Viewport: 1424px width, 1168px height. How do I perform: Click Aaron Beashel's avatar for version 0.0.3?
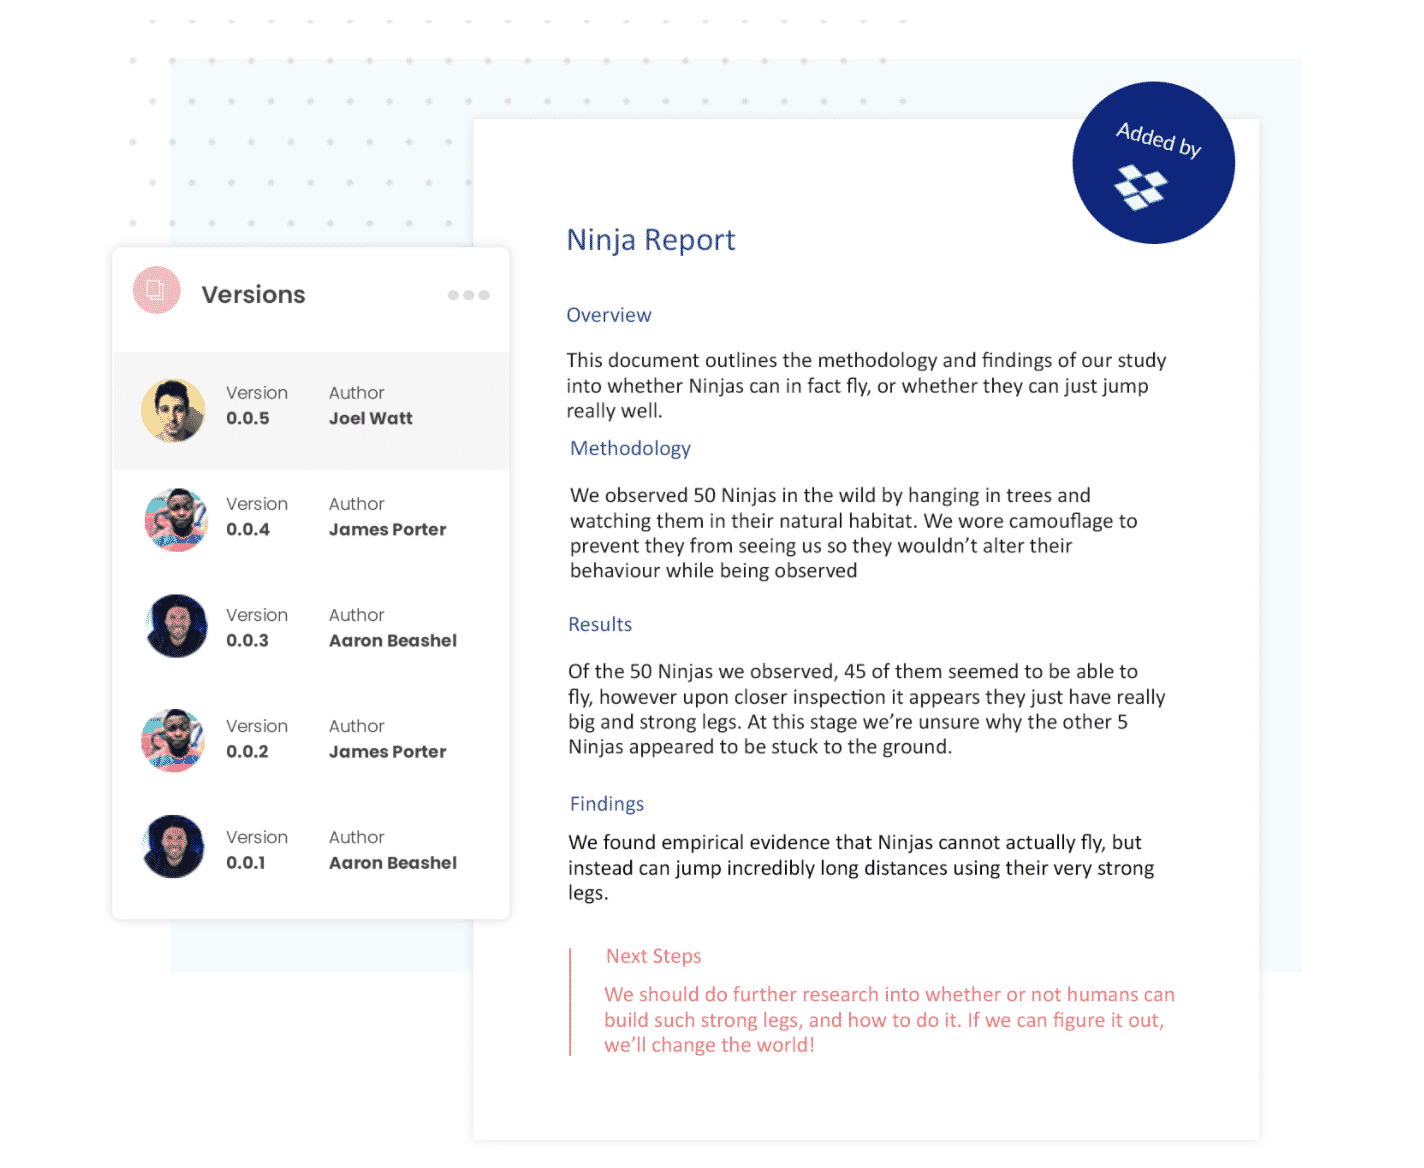click(x=176, y=626)
